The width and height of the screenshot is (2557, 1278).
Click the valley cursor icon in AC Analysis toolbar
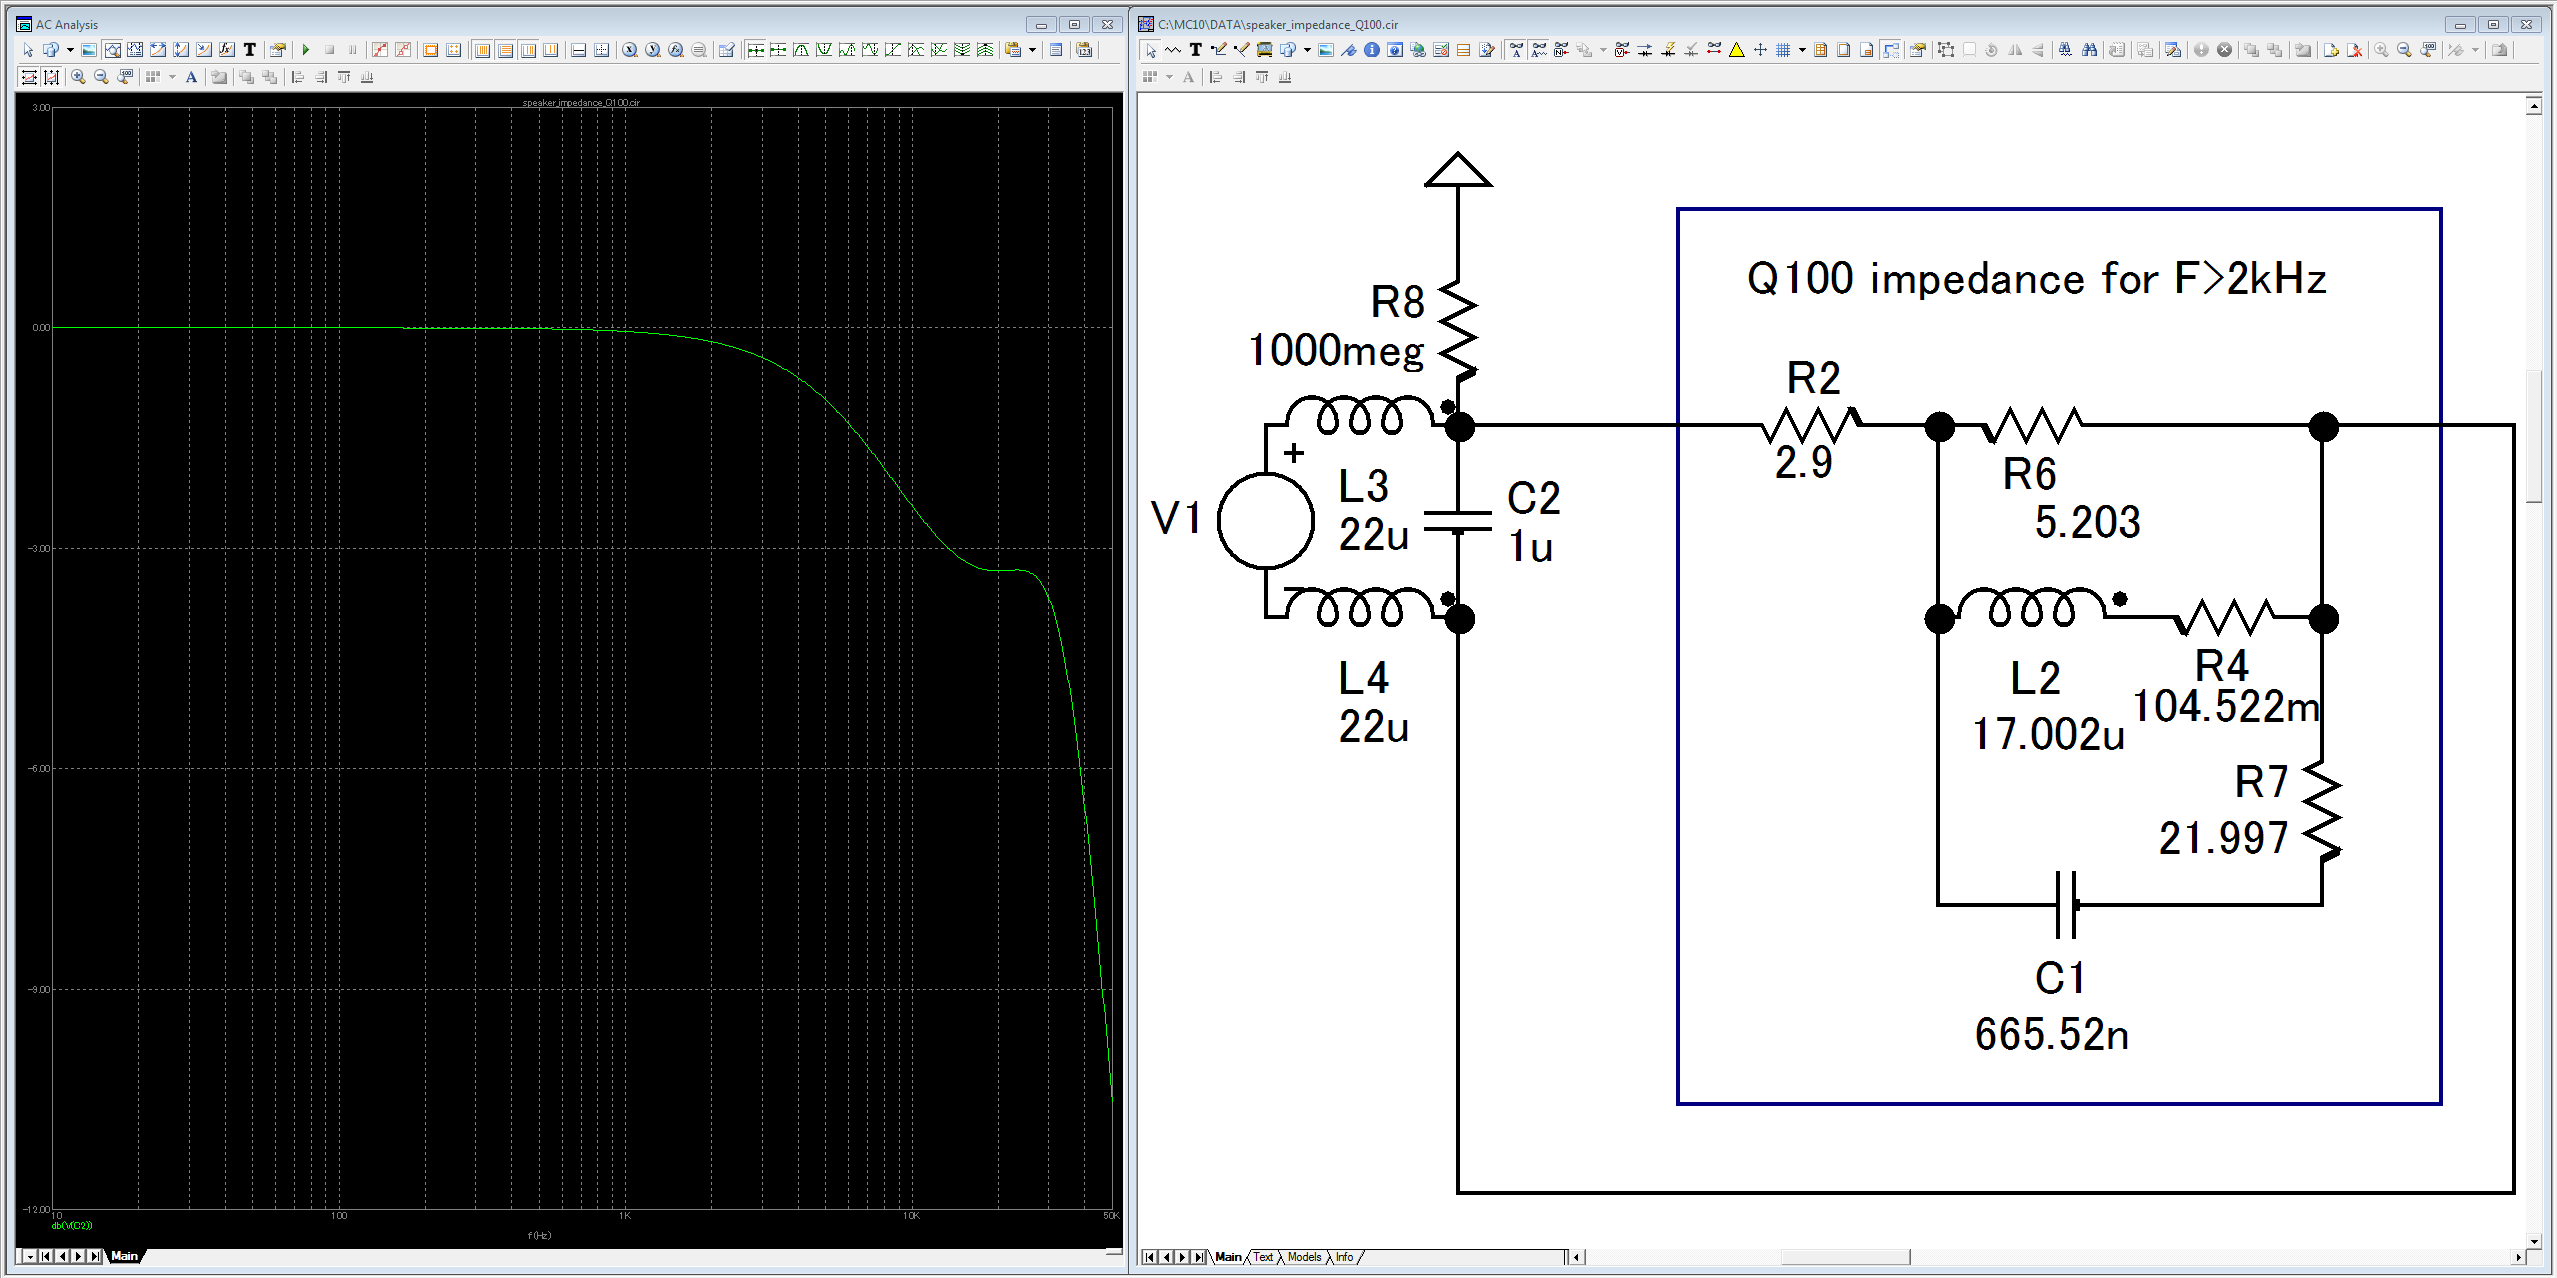click(824, 50)
